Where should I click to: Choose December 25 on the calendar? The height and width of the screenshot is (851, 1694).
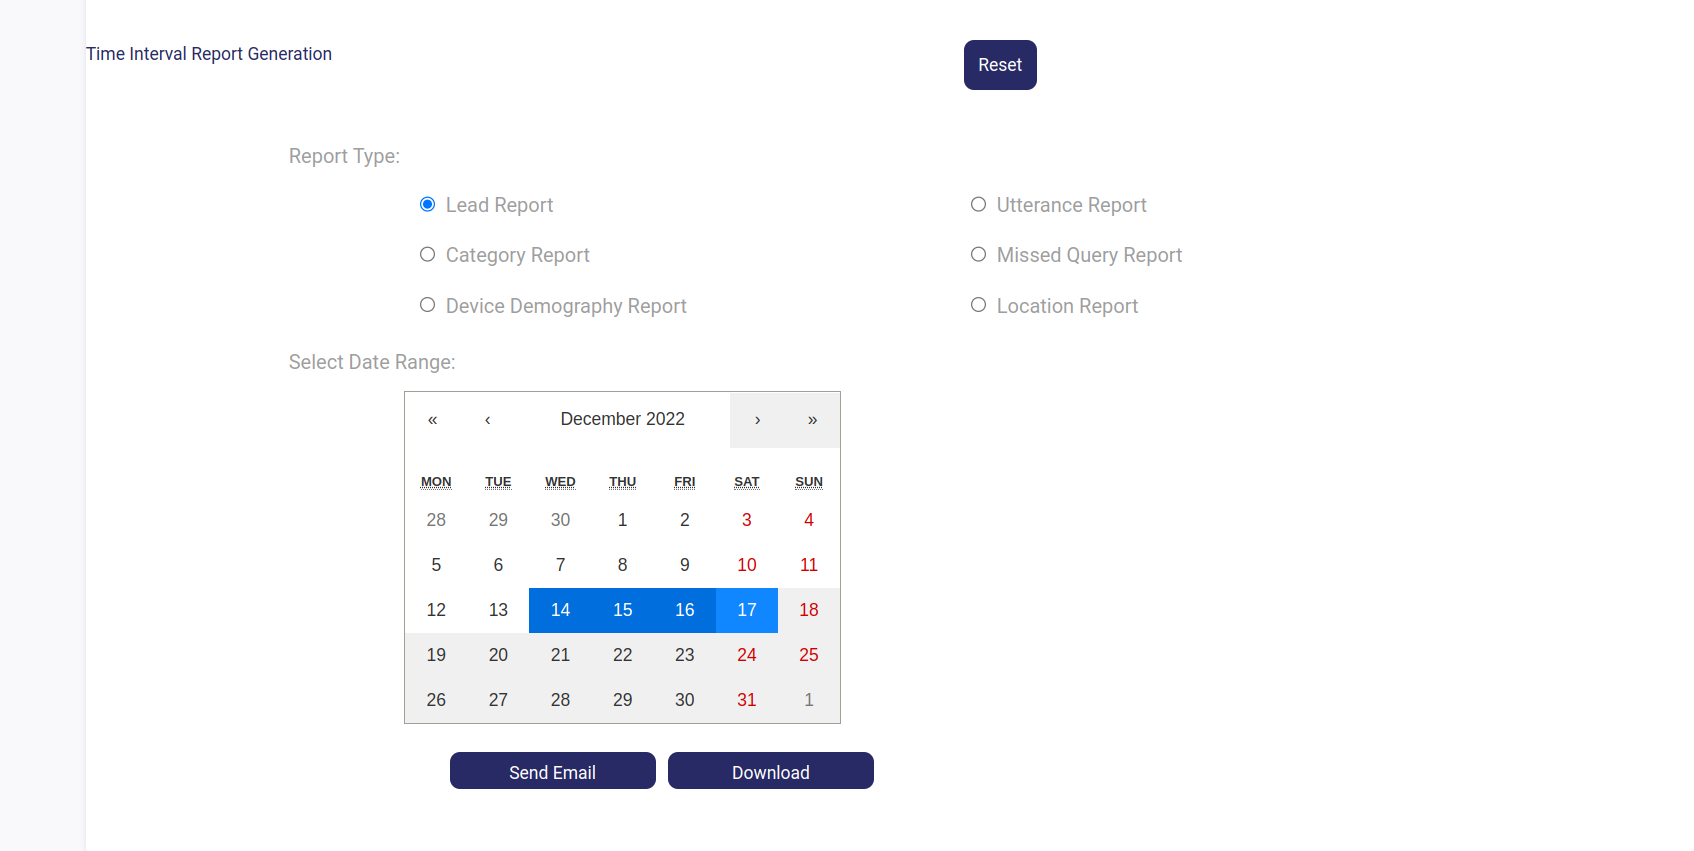coord(808,655)
